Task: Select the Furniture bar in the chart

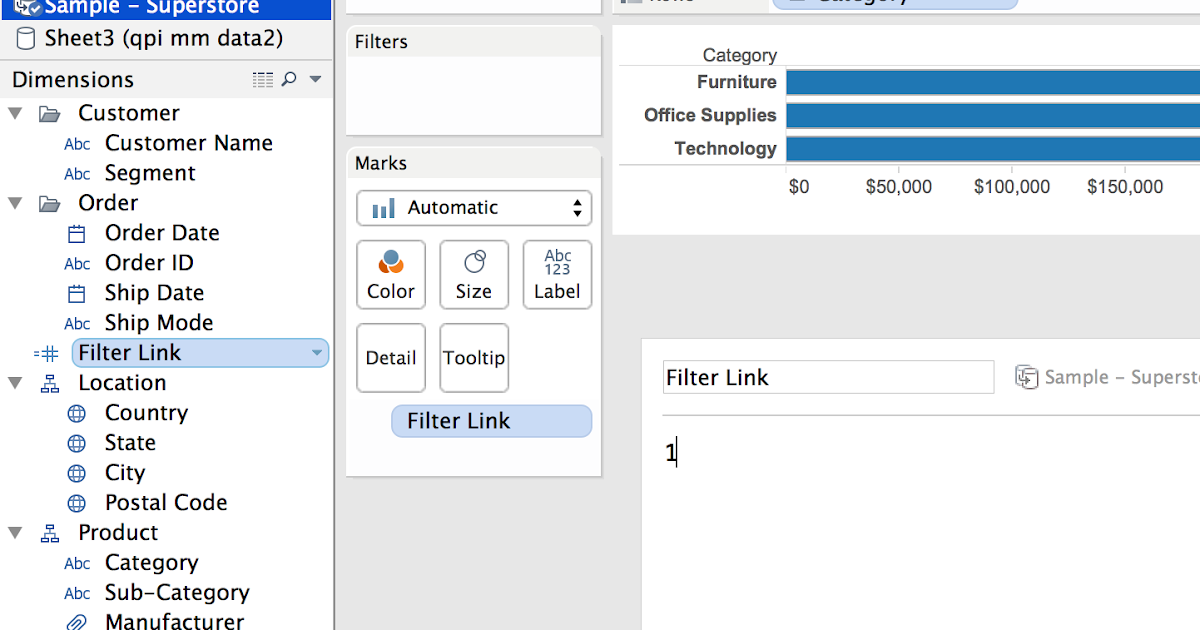Action: (990, 82)
